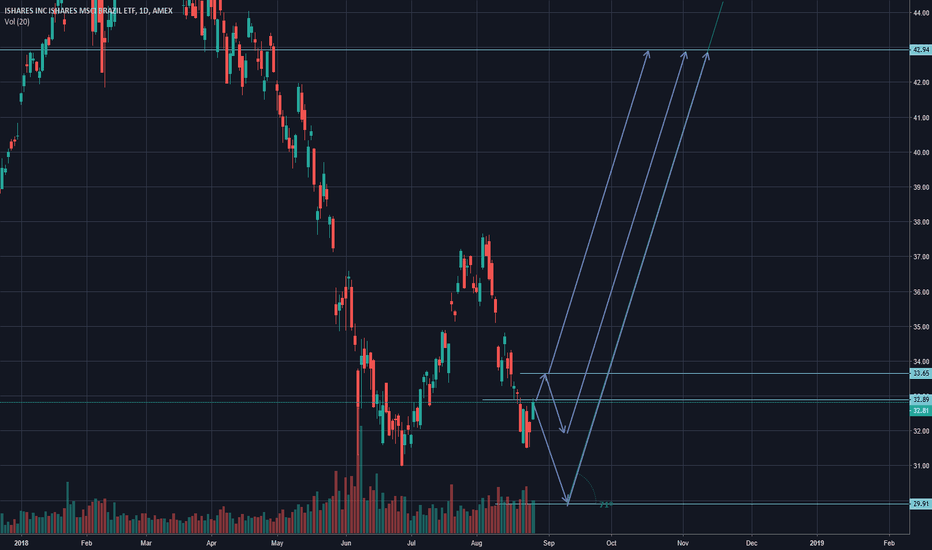Click the 2018 label on the time axis
The width and height of the screenshot is (932, 550).
coord(21,543)
